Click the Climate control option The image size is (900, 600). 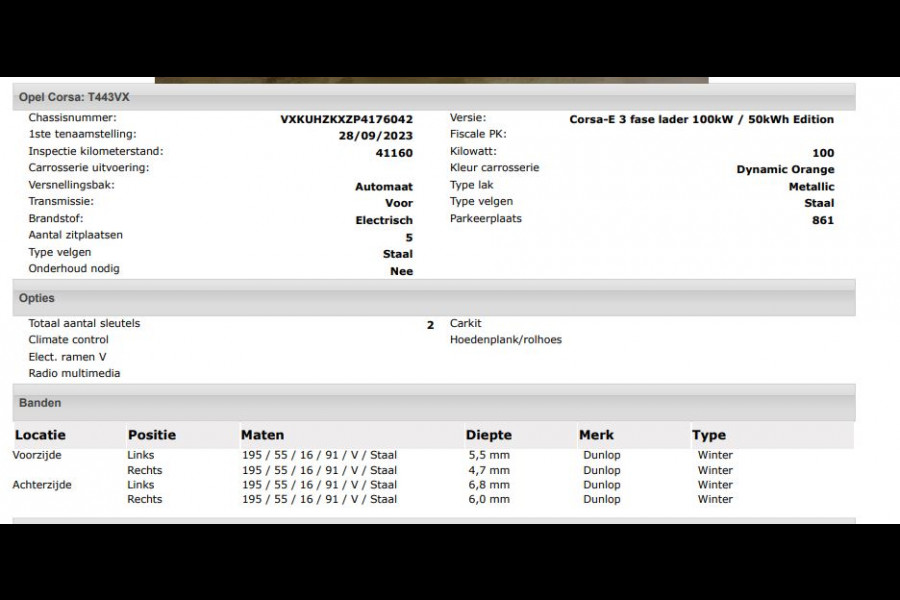68,340
